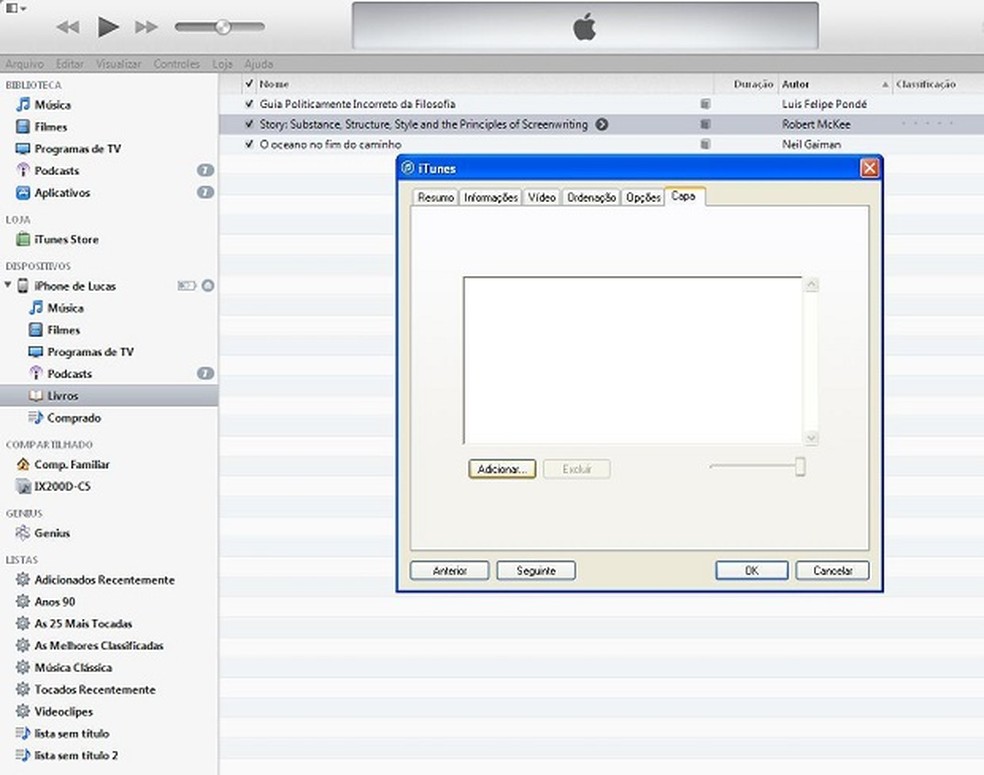
Task: Eject the iPhone de Lucas device
Action: pyautogui.click(x=208, y=285)
